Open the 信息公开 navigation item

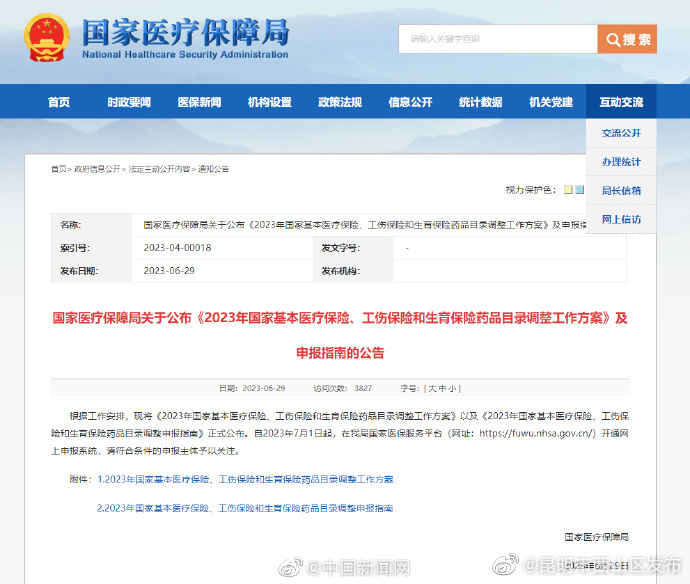coord(410,102)
